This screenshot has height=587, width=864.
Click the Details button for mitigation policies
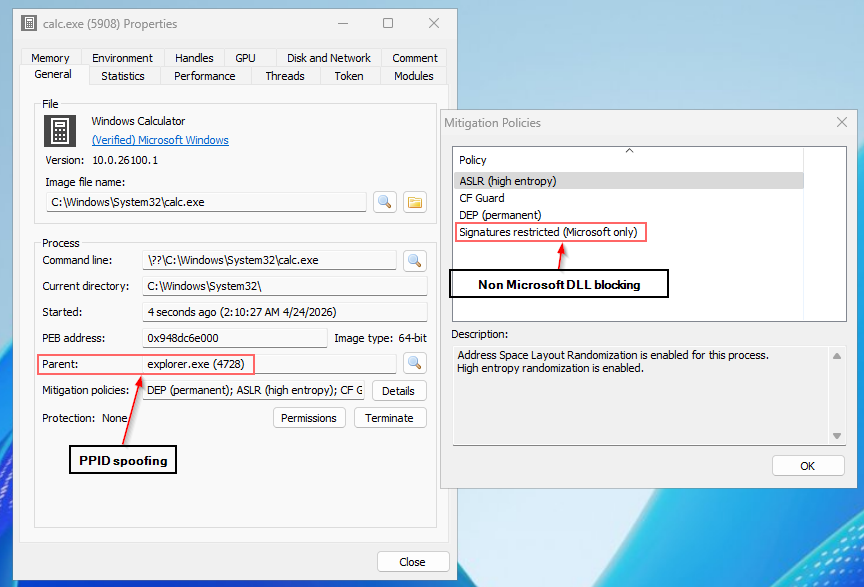398,391
